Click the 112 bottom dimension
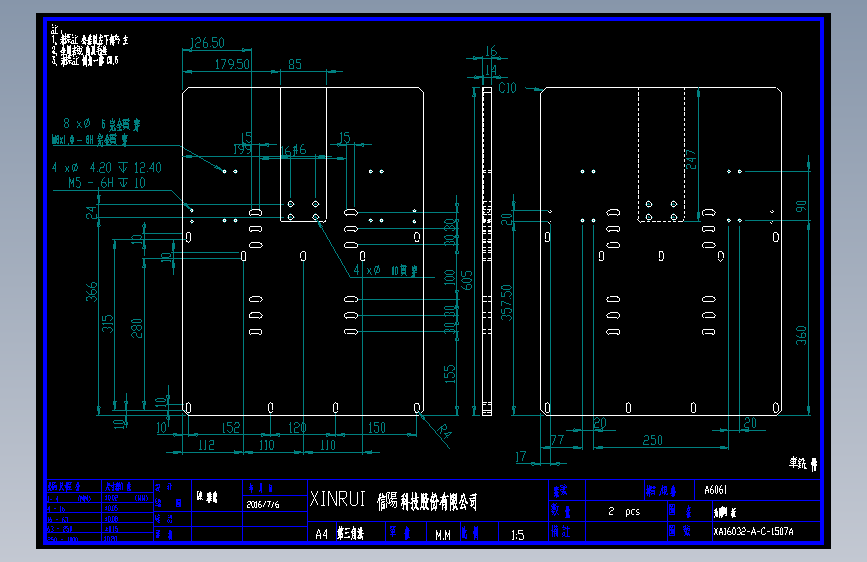867x562 pixels. coord(206,445)
